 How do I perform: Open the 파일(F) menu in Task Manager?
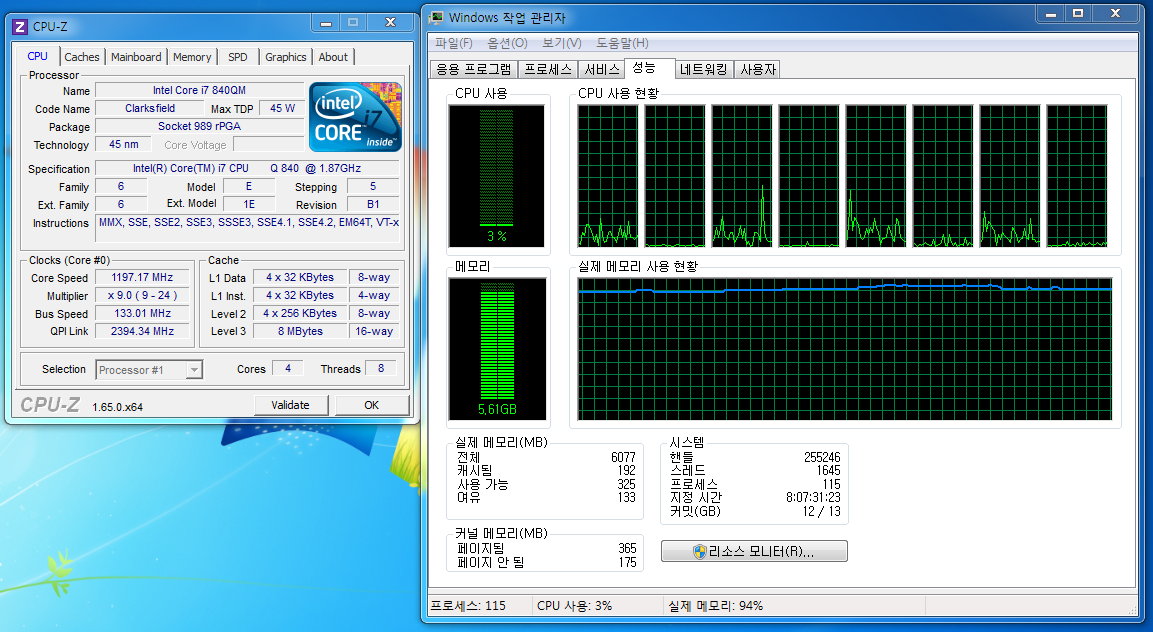[454, 43]
